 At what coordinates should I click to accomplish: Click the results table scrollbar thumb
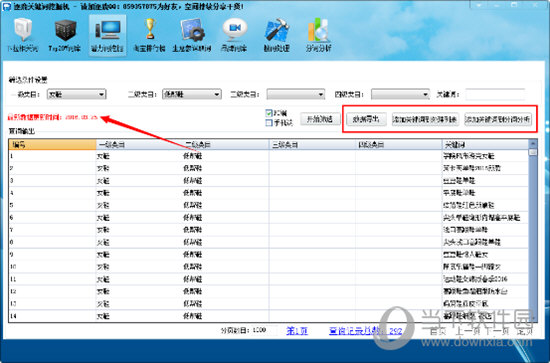pyautogui.click(x=532, y=153)
